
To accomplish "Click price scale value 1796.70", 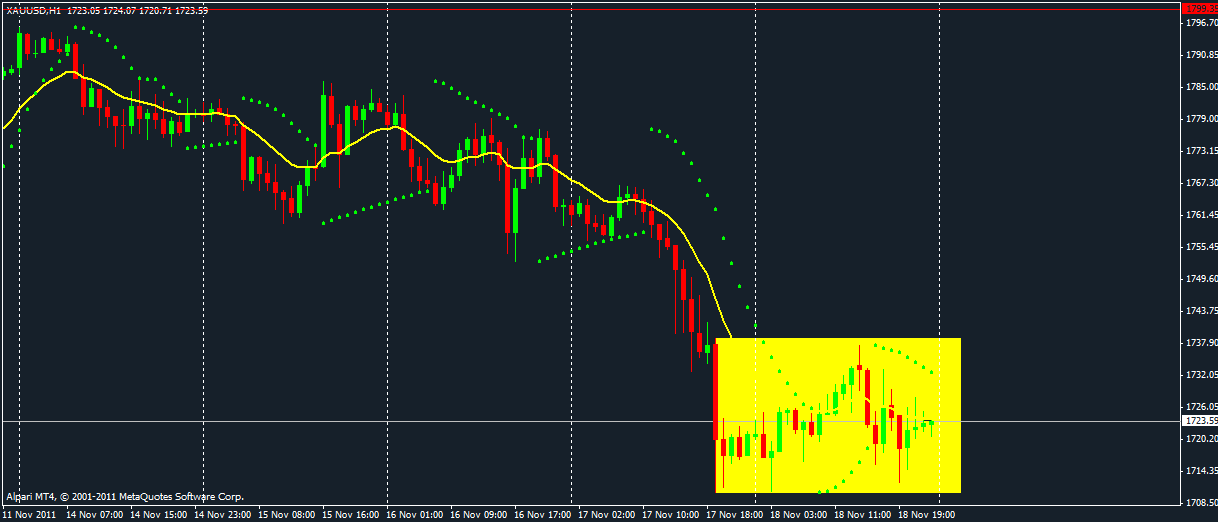I will pos(1200,22).
